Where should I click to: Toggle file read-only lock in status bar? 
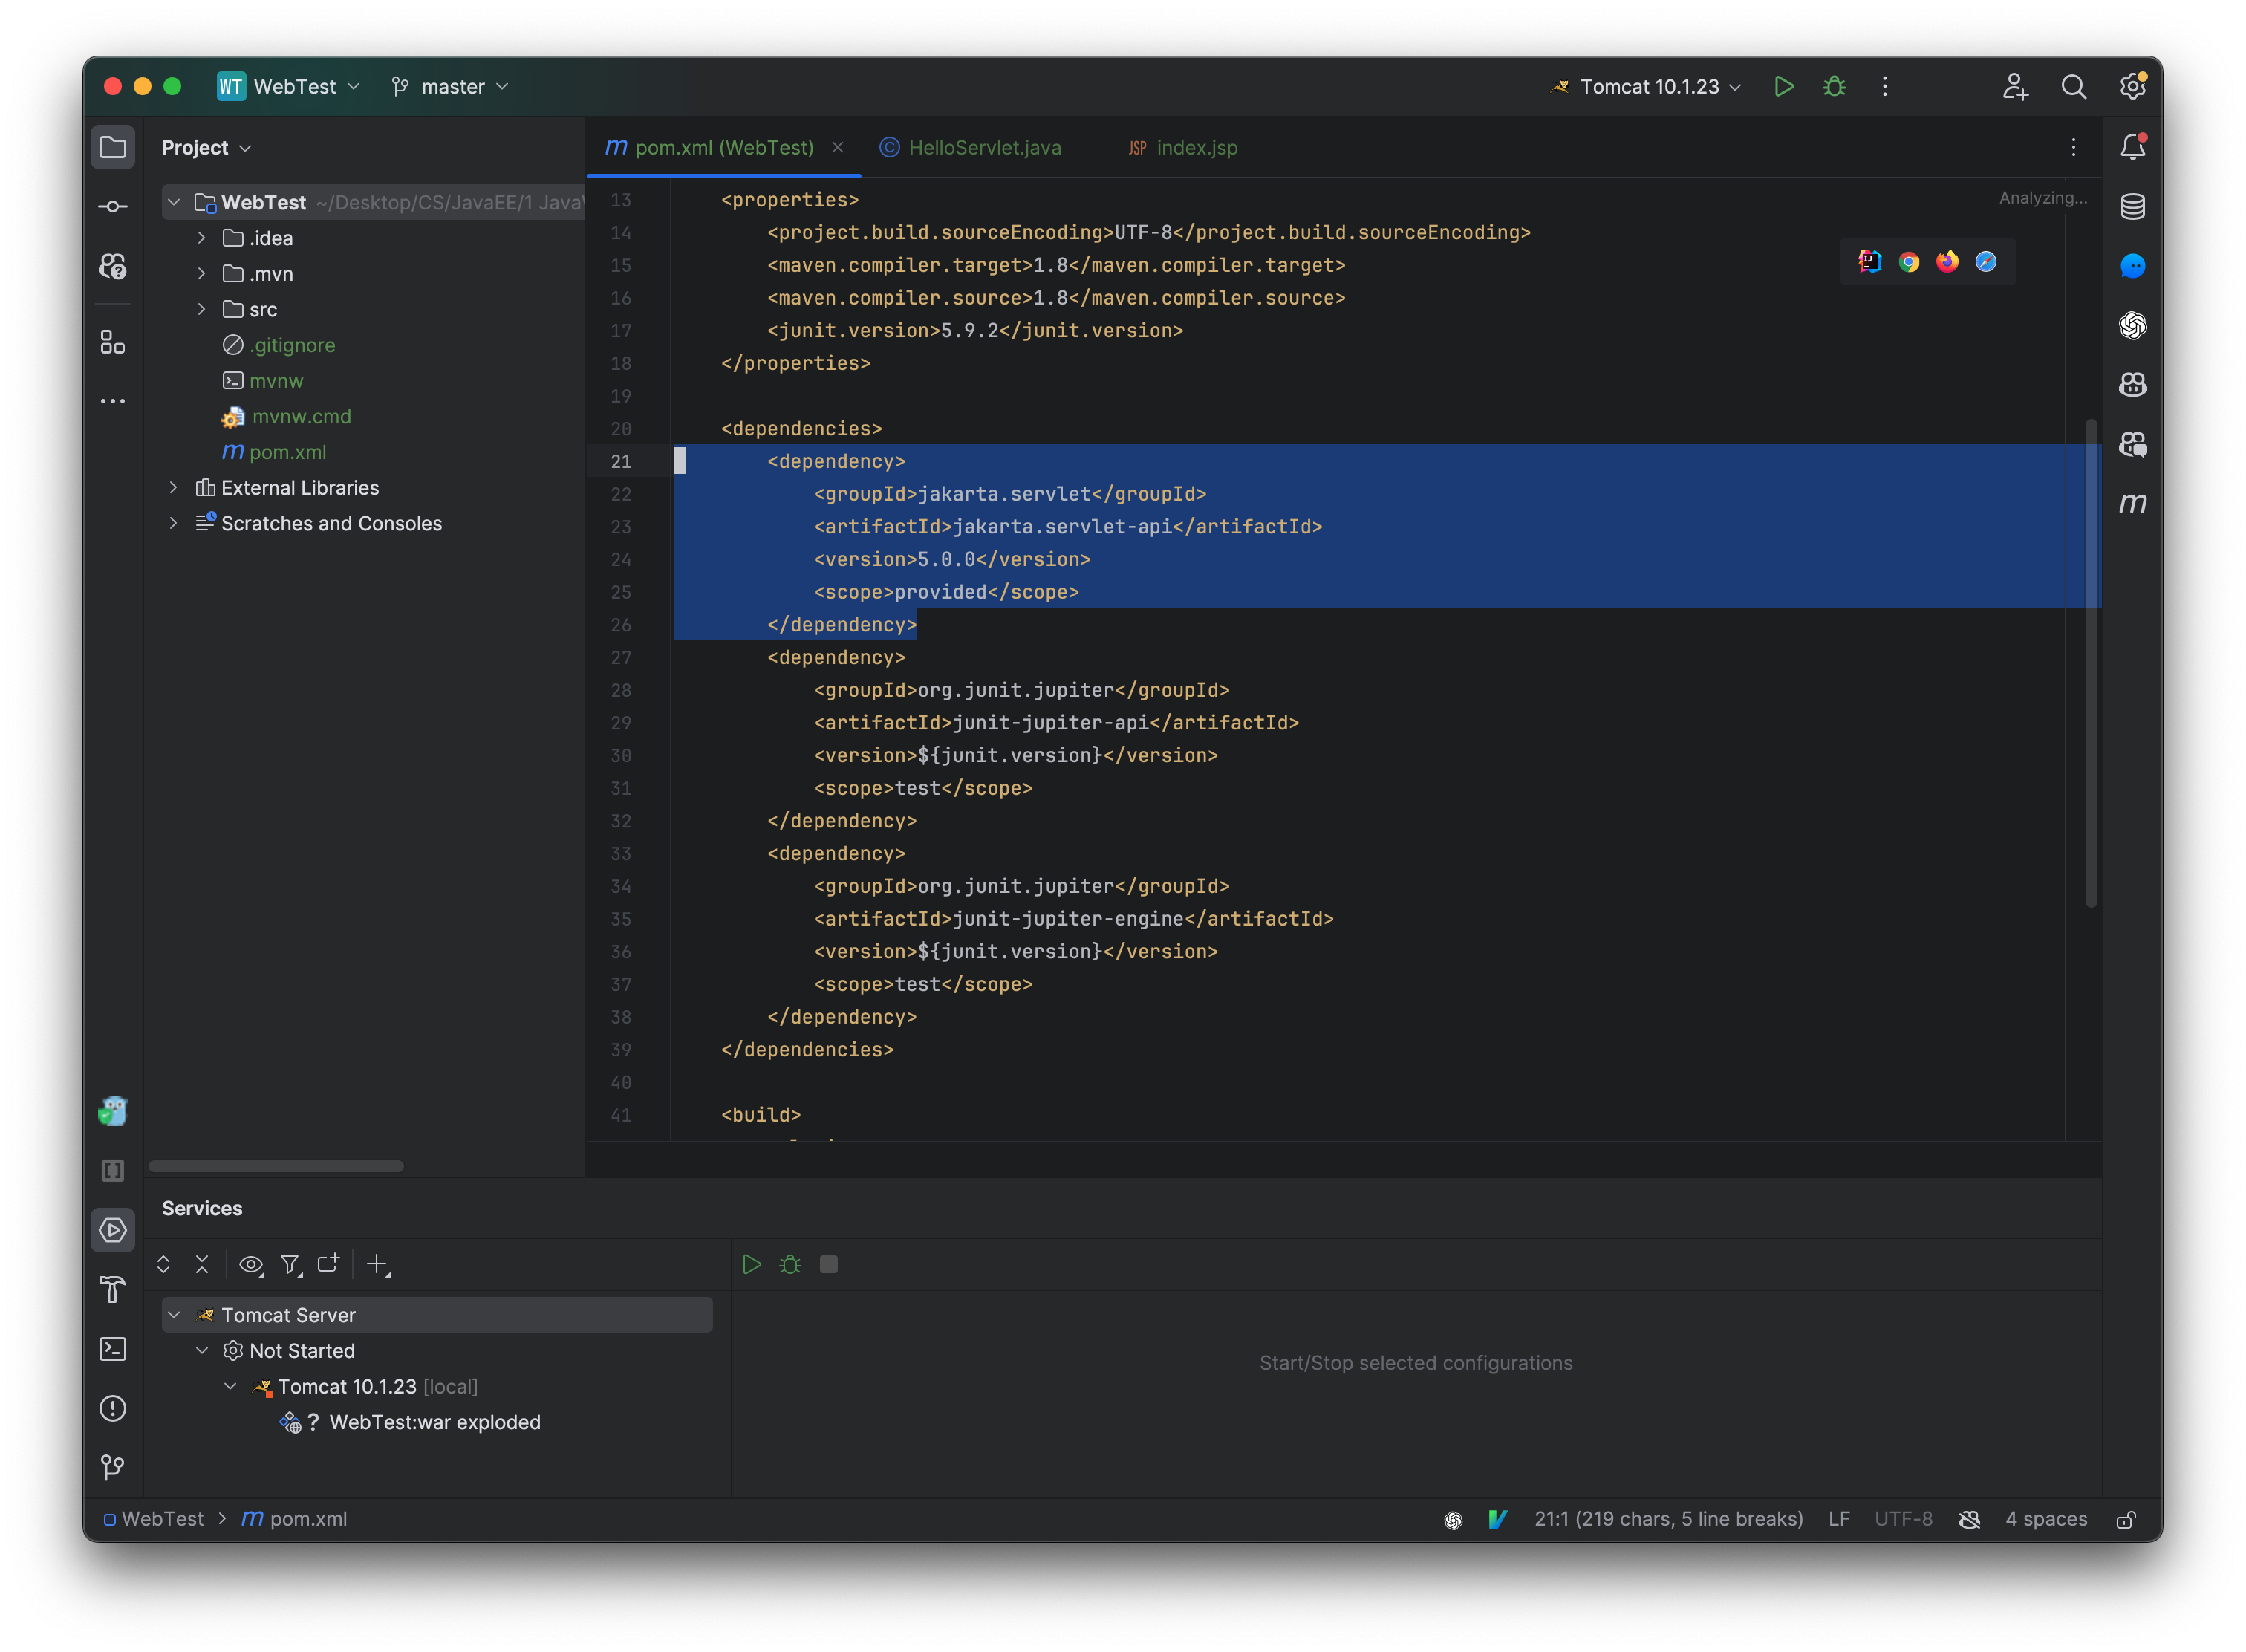click(2127, 1518)
